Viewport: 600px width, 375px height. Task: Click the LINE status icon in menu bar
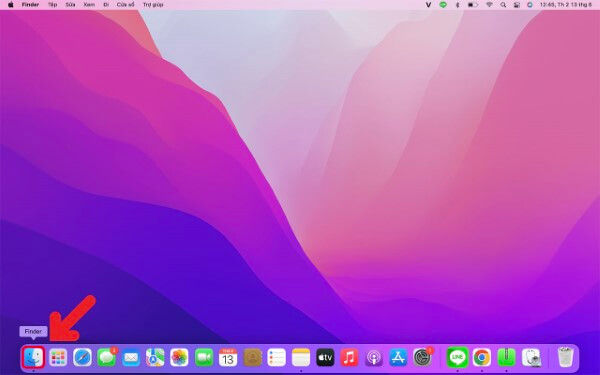443,5
